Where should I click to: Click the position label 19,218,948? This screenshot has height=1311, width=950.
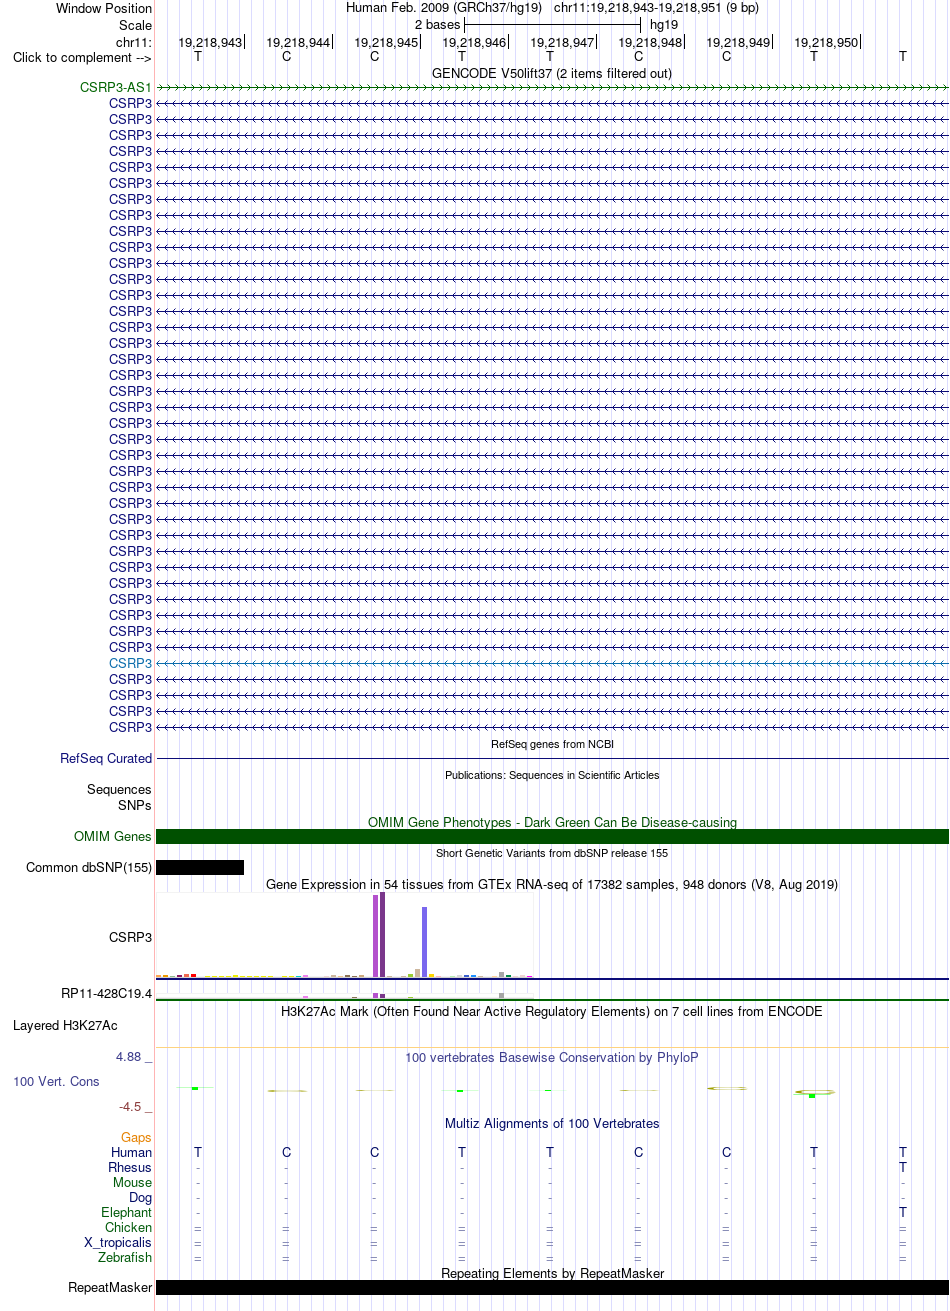click(650, 43)
